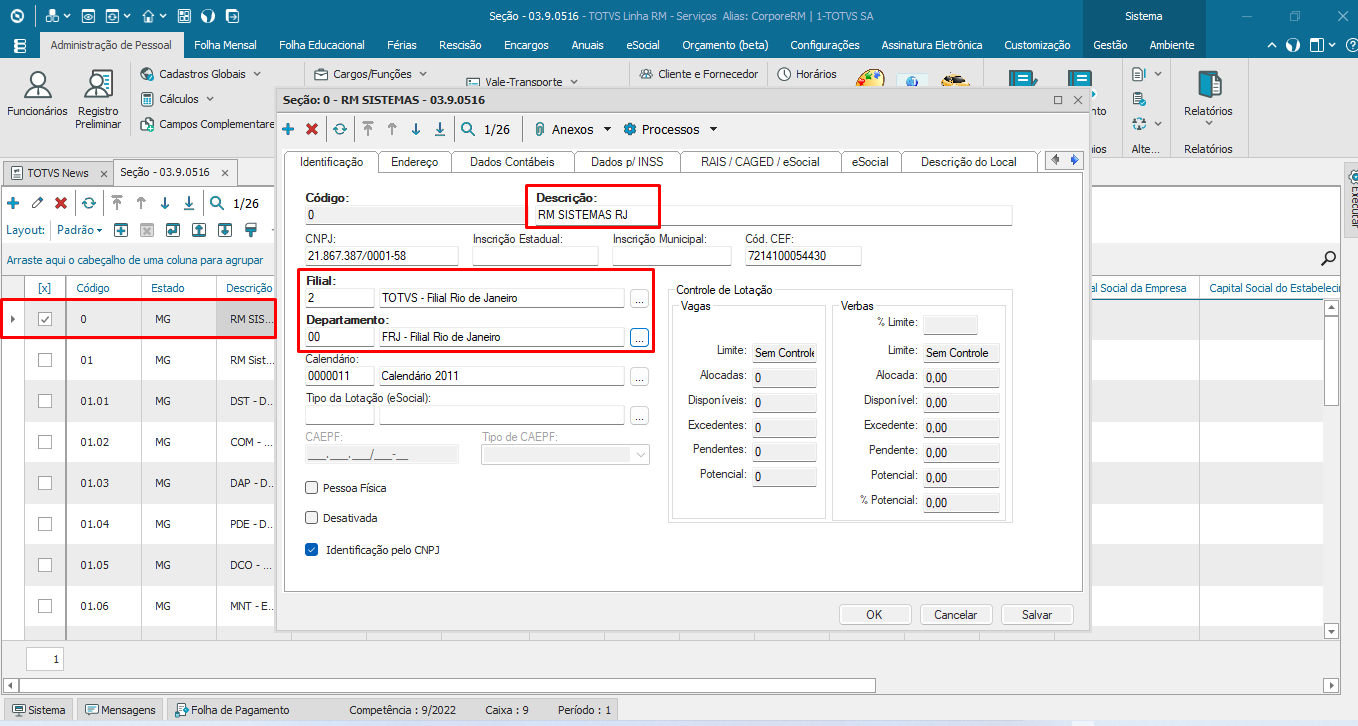Image resolution: width=1358 pixels, height=726 pixels.
Task: Click the Horários clock icon
Action: (x=785, y=74)
